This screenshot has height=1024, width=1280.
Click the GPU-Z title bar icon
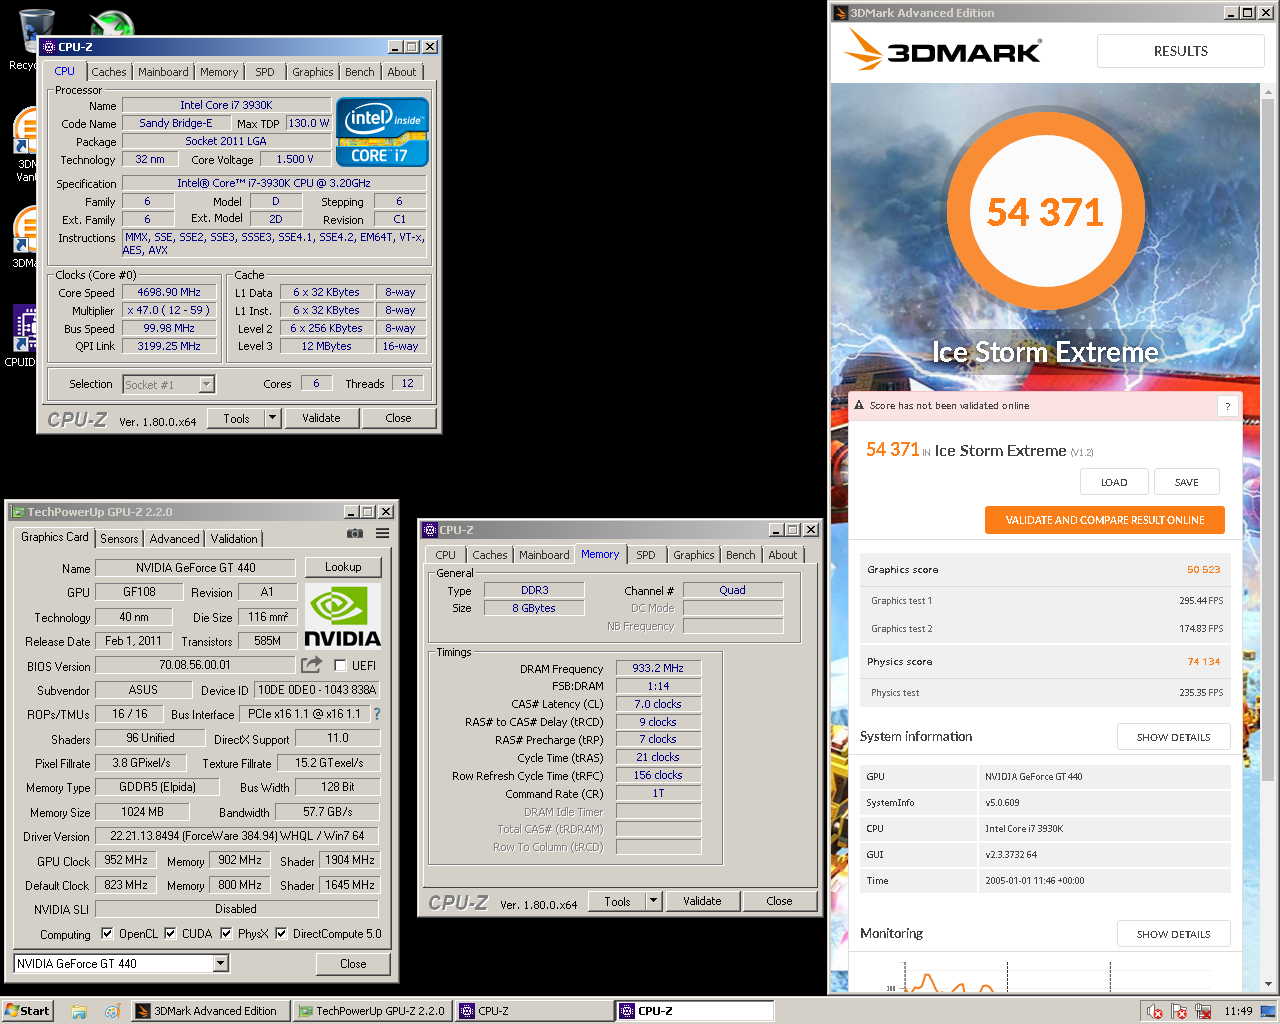coord(18,512)
